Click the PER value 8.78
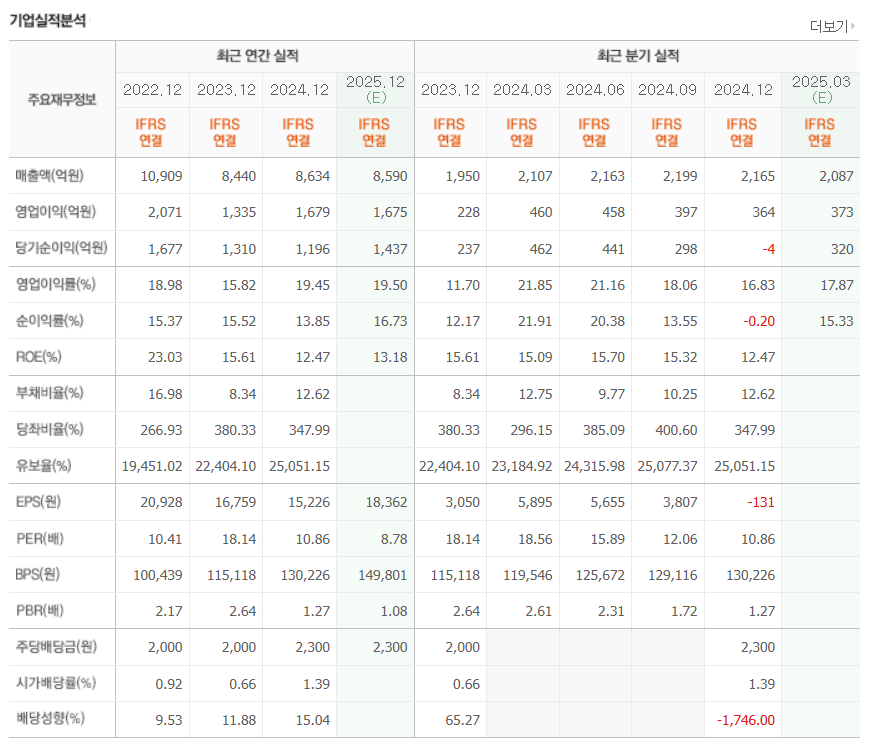This screenshot has height=746, width=869. [x=394, y=539]
